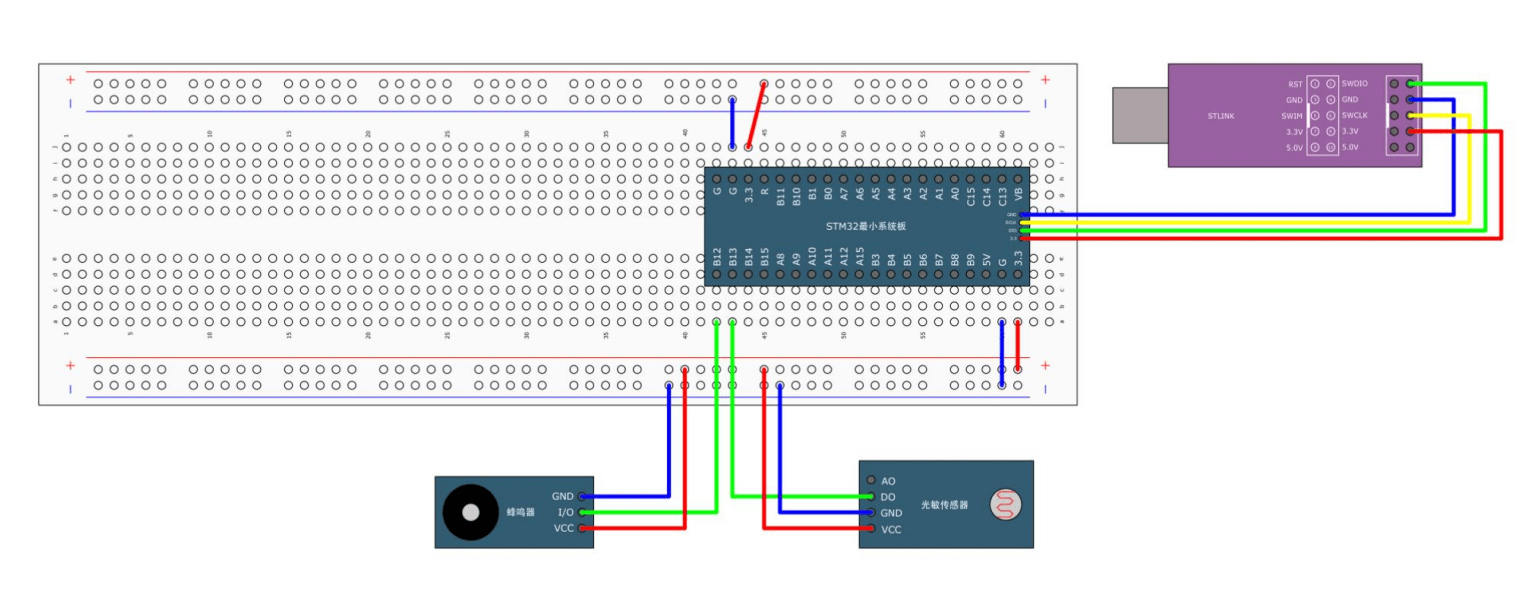Select the photoresistor symbol on the light sensor

click(x=1006, y=505)
